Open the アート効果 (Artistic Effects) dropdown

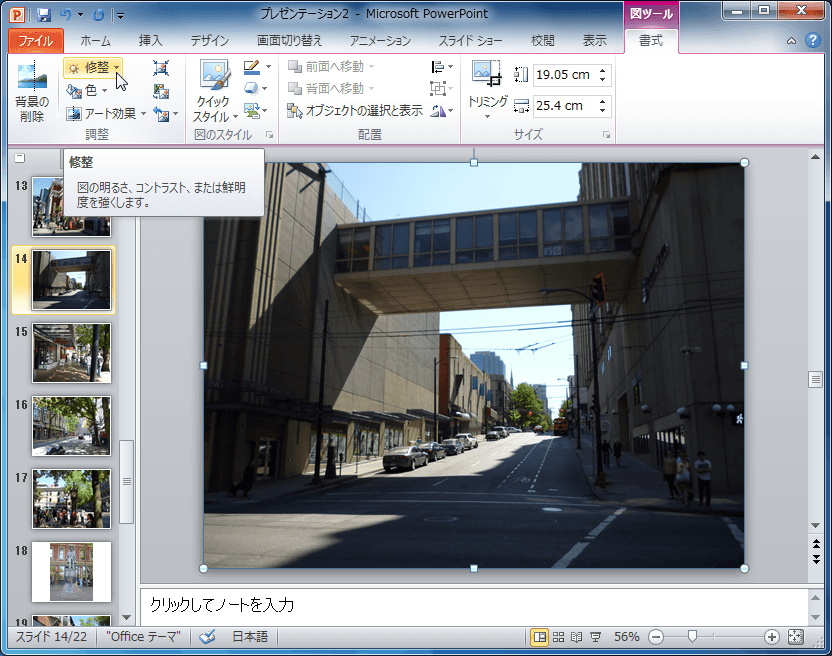tap(106, 114)
